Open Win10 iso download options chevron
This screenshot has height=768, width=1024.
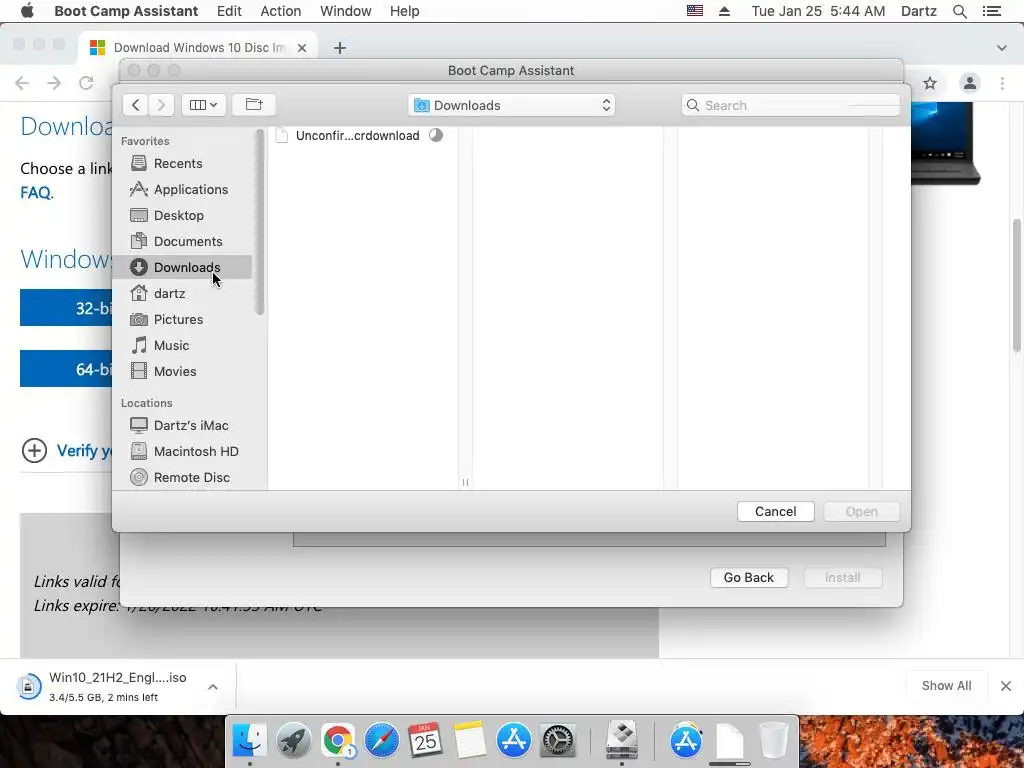click(x=213, y=687)
